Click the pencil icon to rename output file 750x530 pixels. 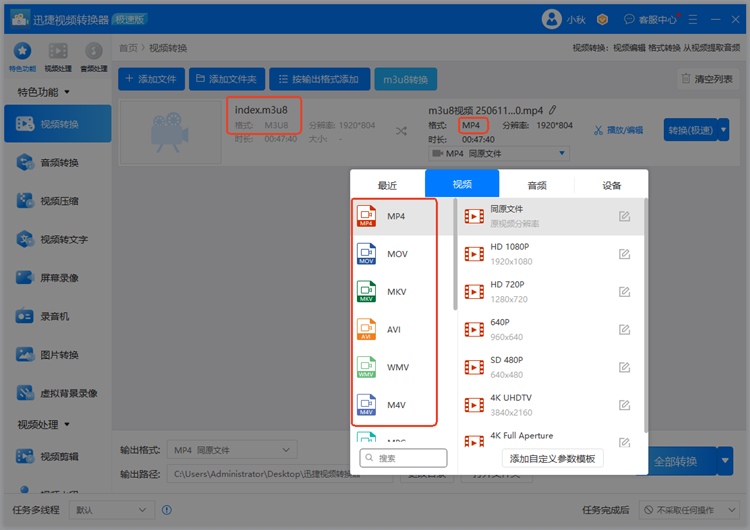tap(552, 110)
